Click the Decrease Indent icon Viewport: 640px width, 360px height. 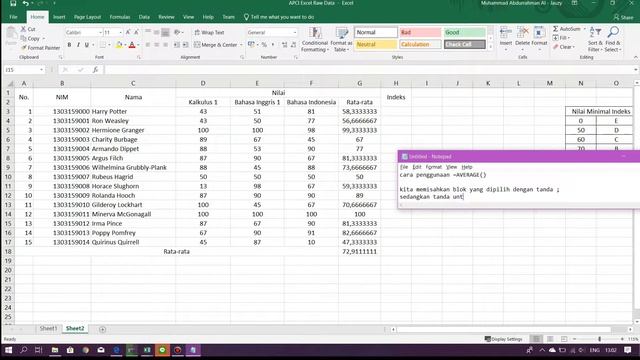pos(176,45)
